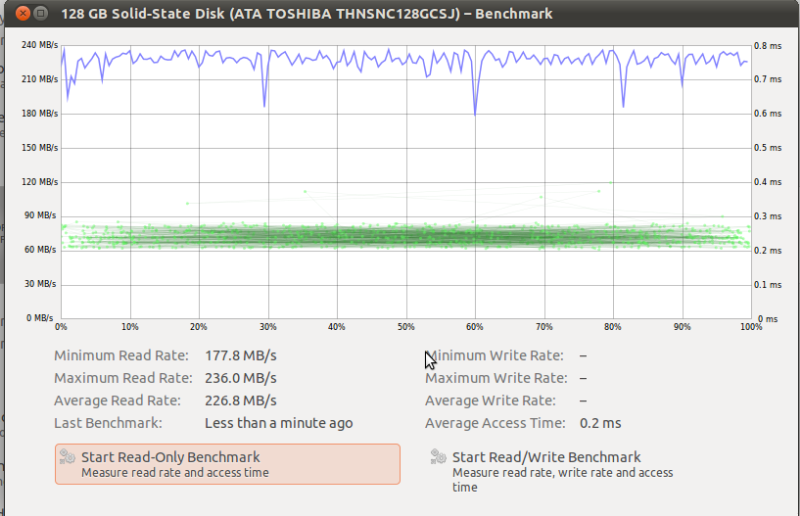The height and width of the screenshot is (516, 800).
Task: Click the gears icon on Read-Only Benchmark
Action: [67, 456]
